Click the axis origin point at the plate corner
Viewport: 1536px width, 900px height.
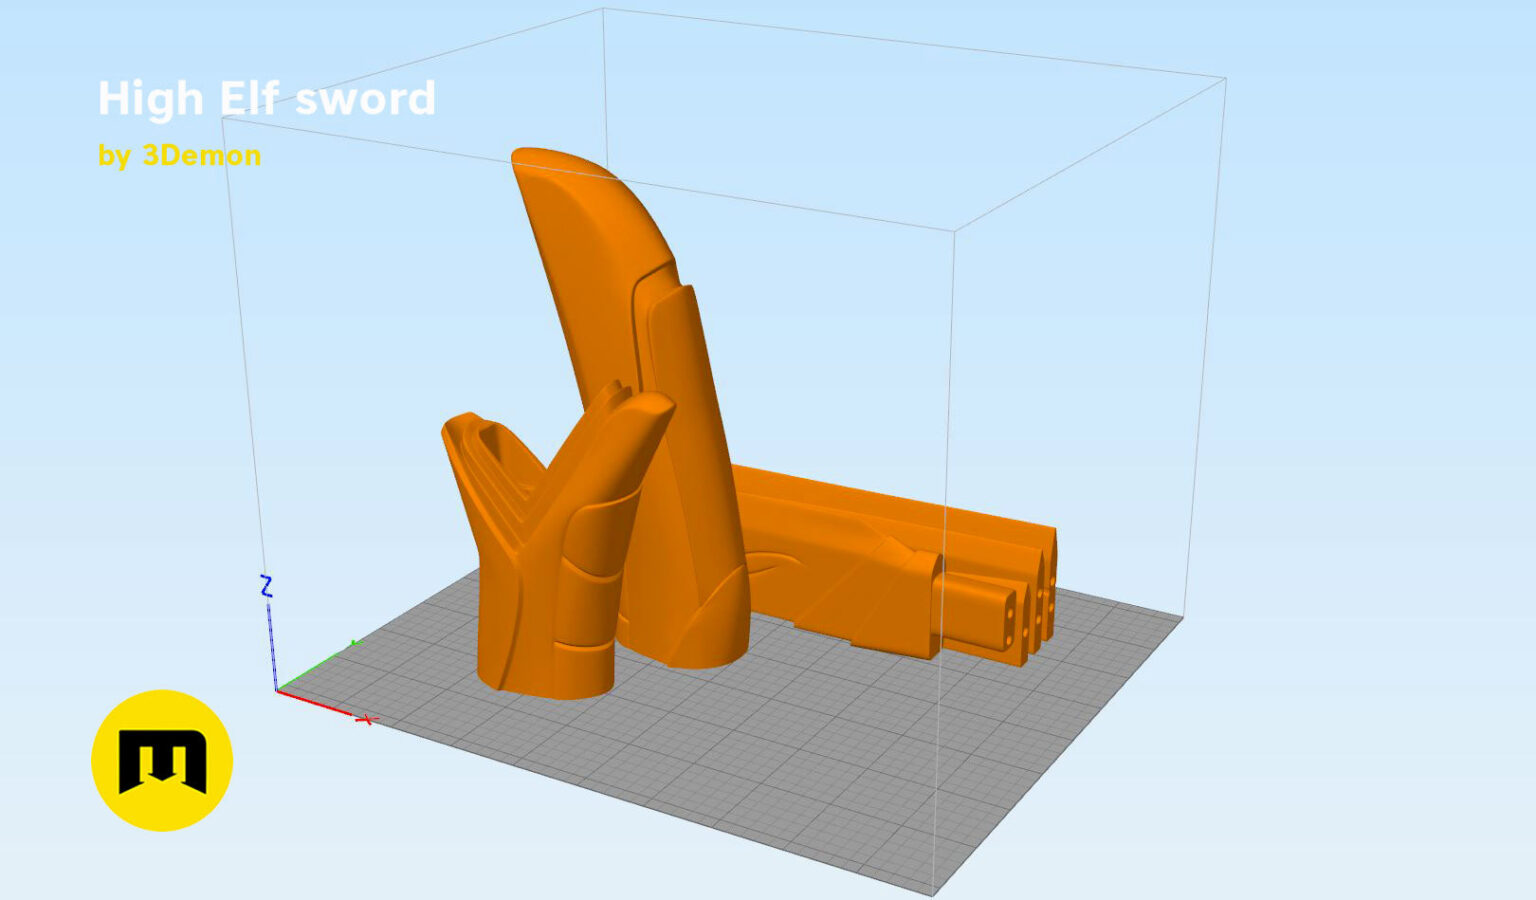click(x=277, y=690)
